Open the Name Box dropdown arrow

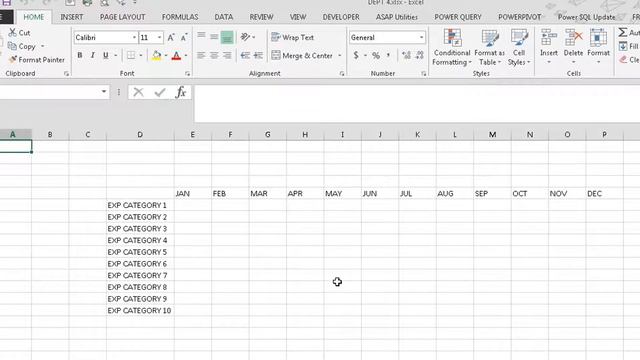coord(104,92)
